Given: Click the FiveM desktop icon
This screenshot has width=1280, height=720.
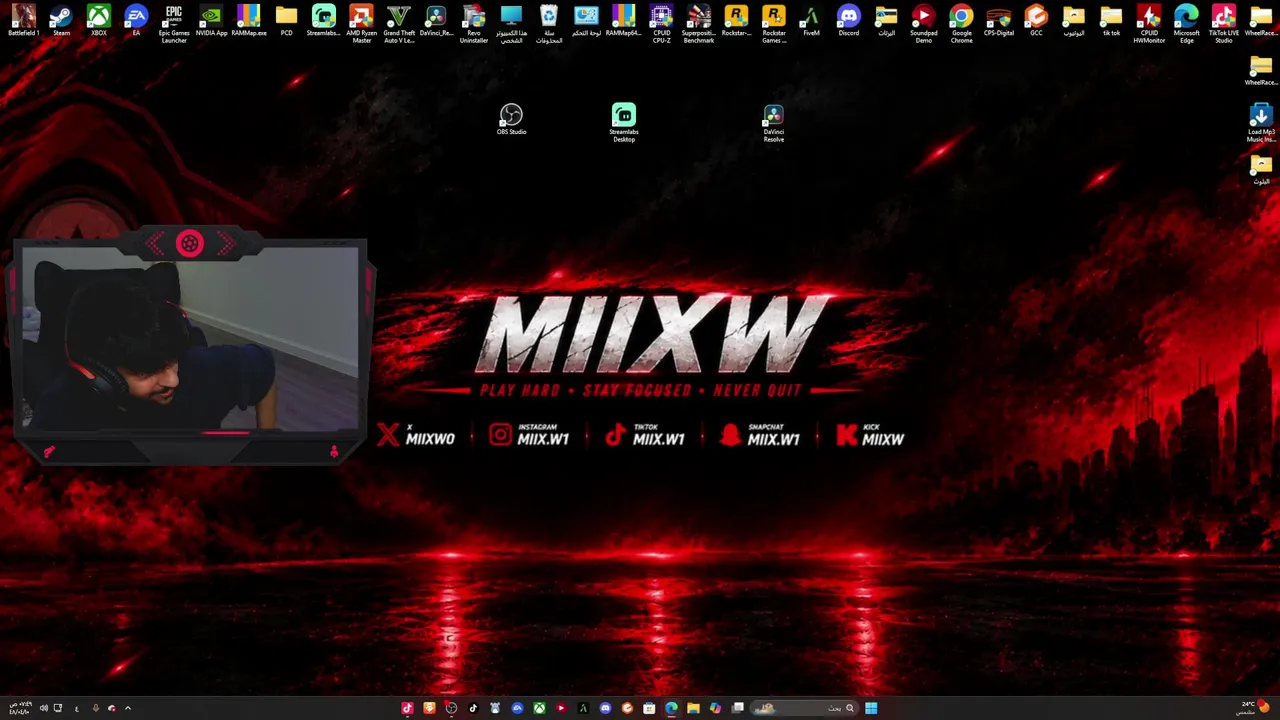Looking at the screenshot, I should click(811, 21).
